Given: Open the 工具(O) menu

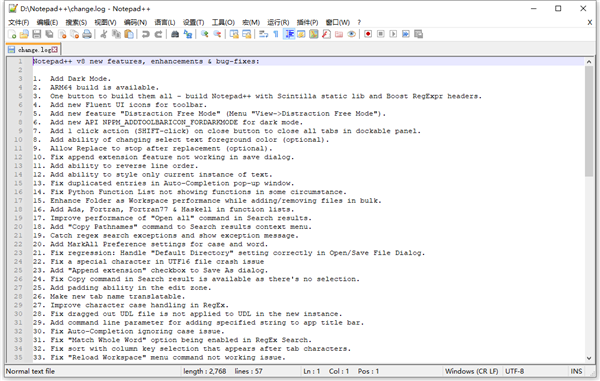Looking at the screenshot, I should [x=223, y=23].
